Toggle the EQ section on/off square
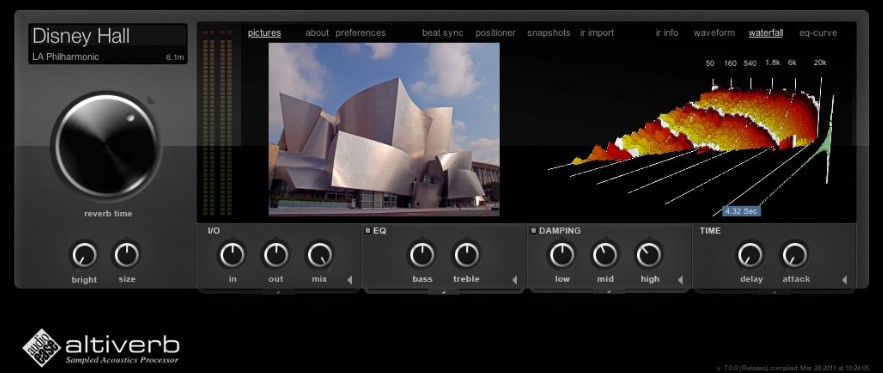 (x=368, y=230)
